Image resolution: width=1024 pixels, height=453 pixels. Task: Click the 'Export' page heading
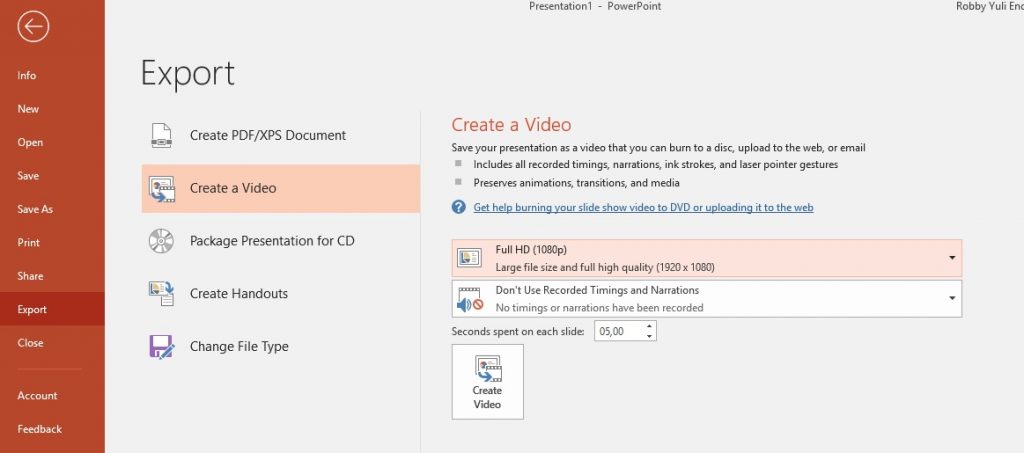pos(187,72)
